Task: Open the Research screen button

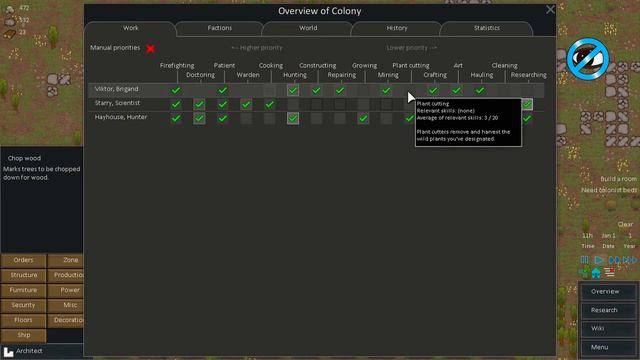Action: (609, 310)
